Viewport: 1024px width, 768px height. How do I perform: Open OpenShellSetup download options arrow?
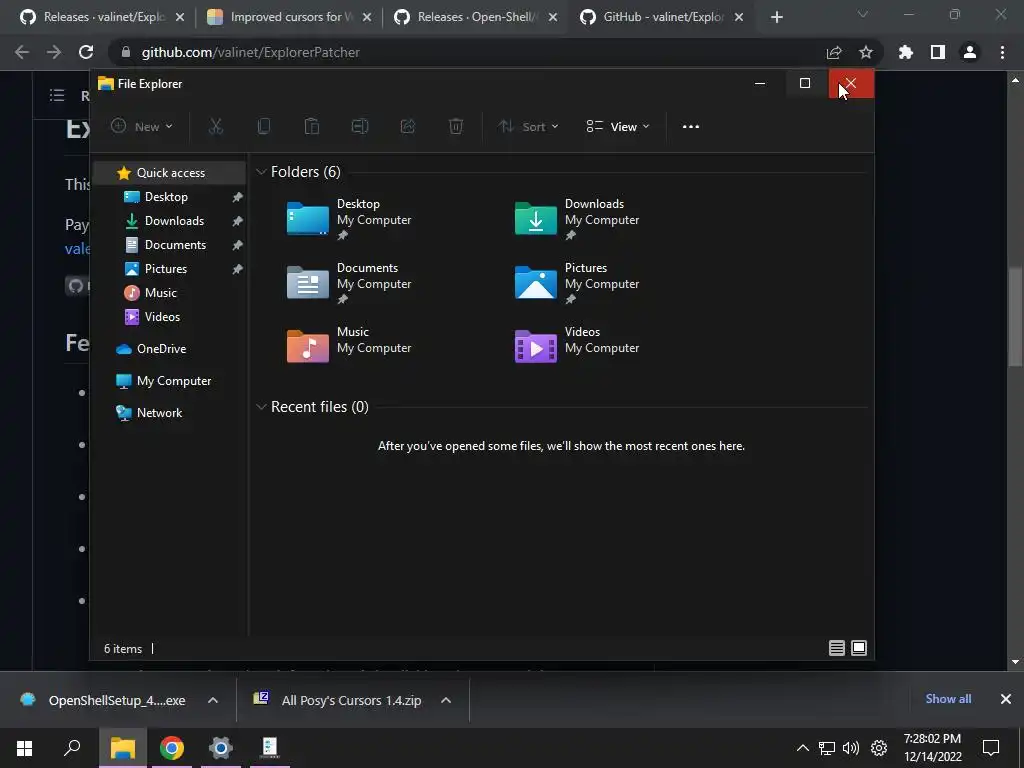[x=213, y=700]
